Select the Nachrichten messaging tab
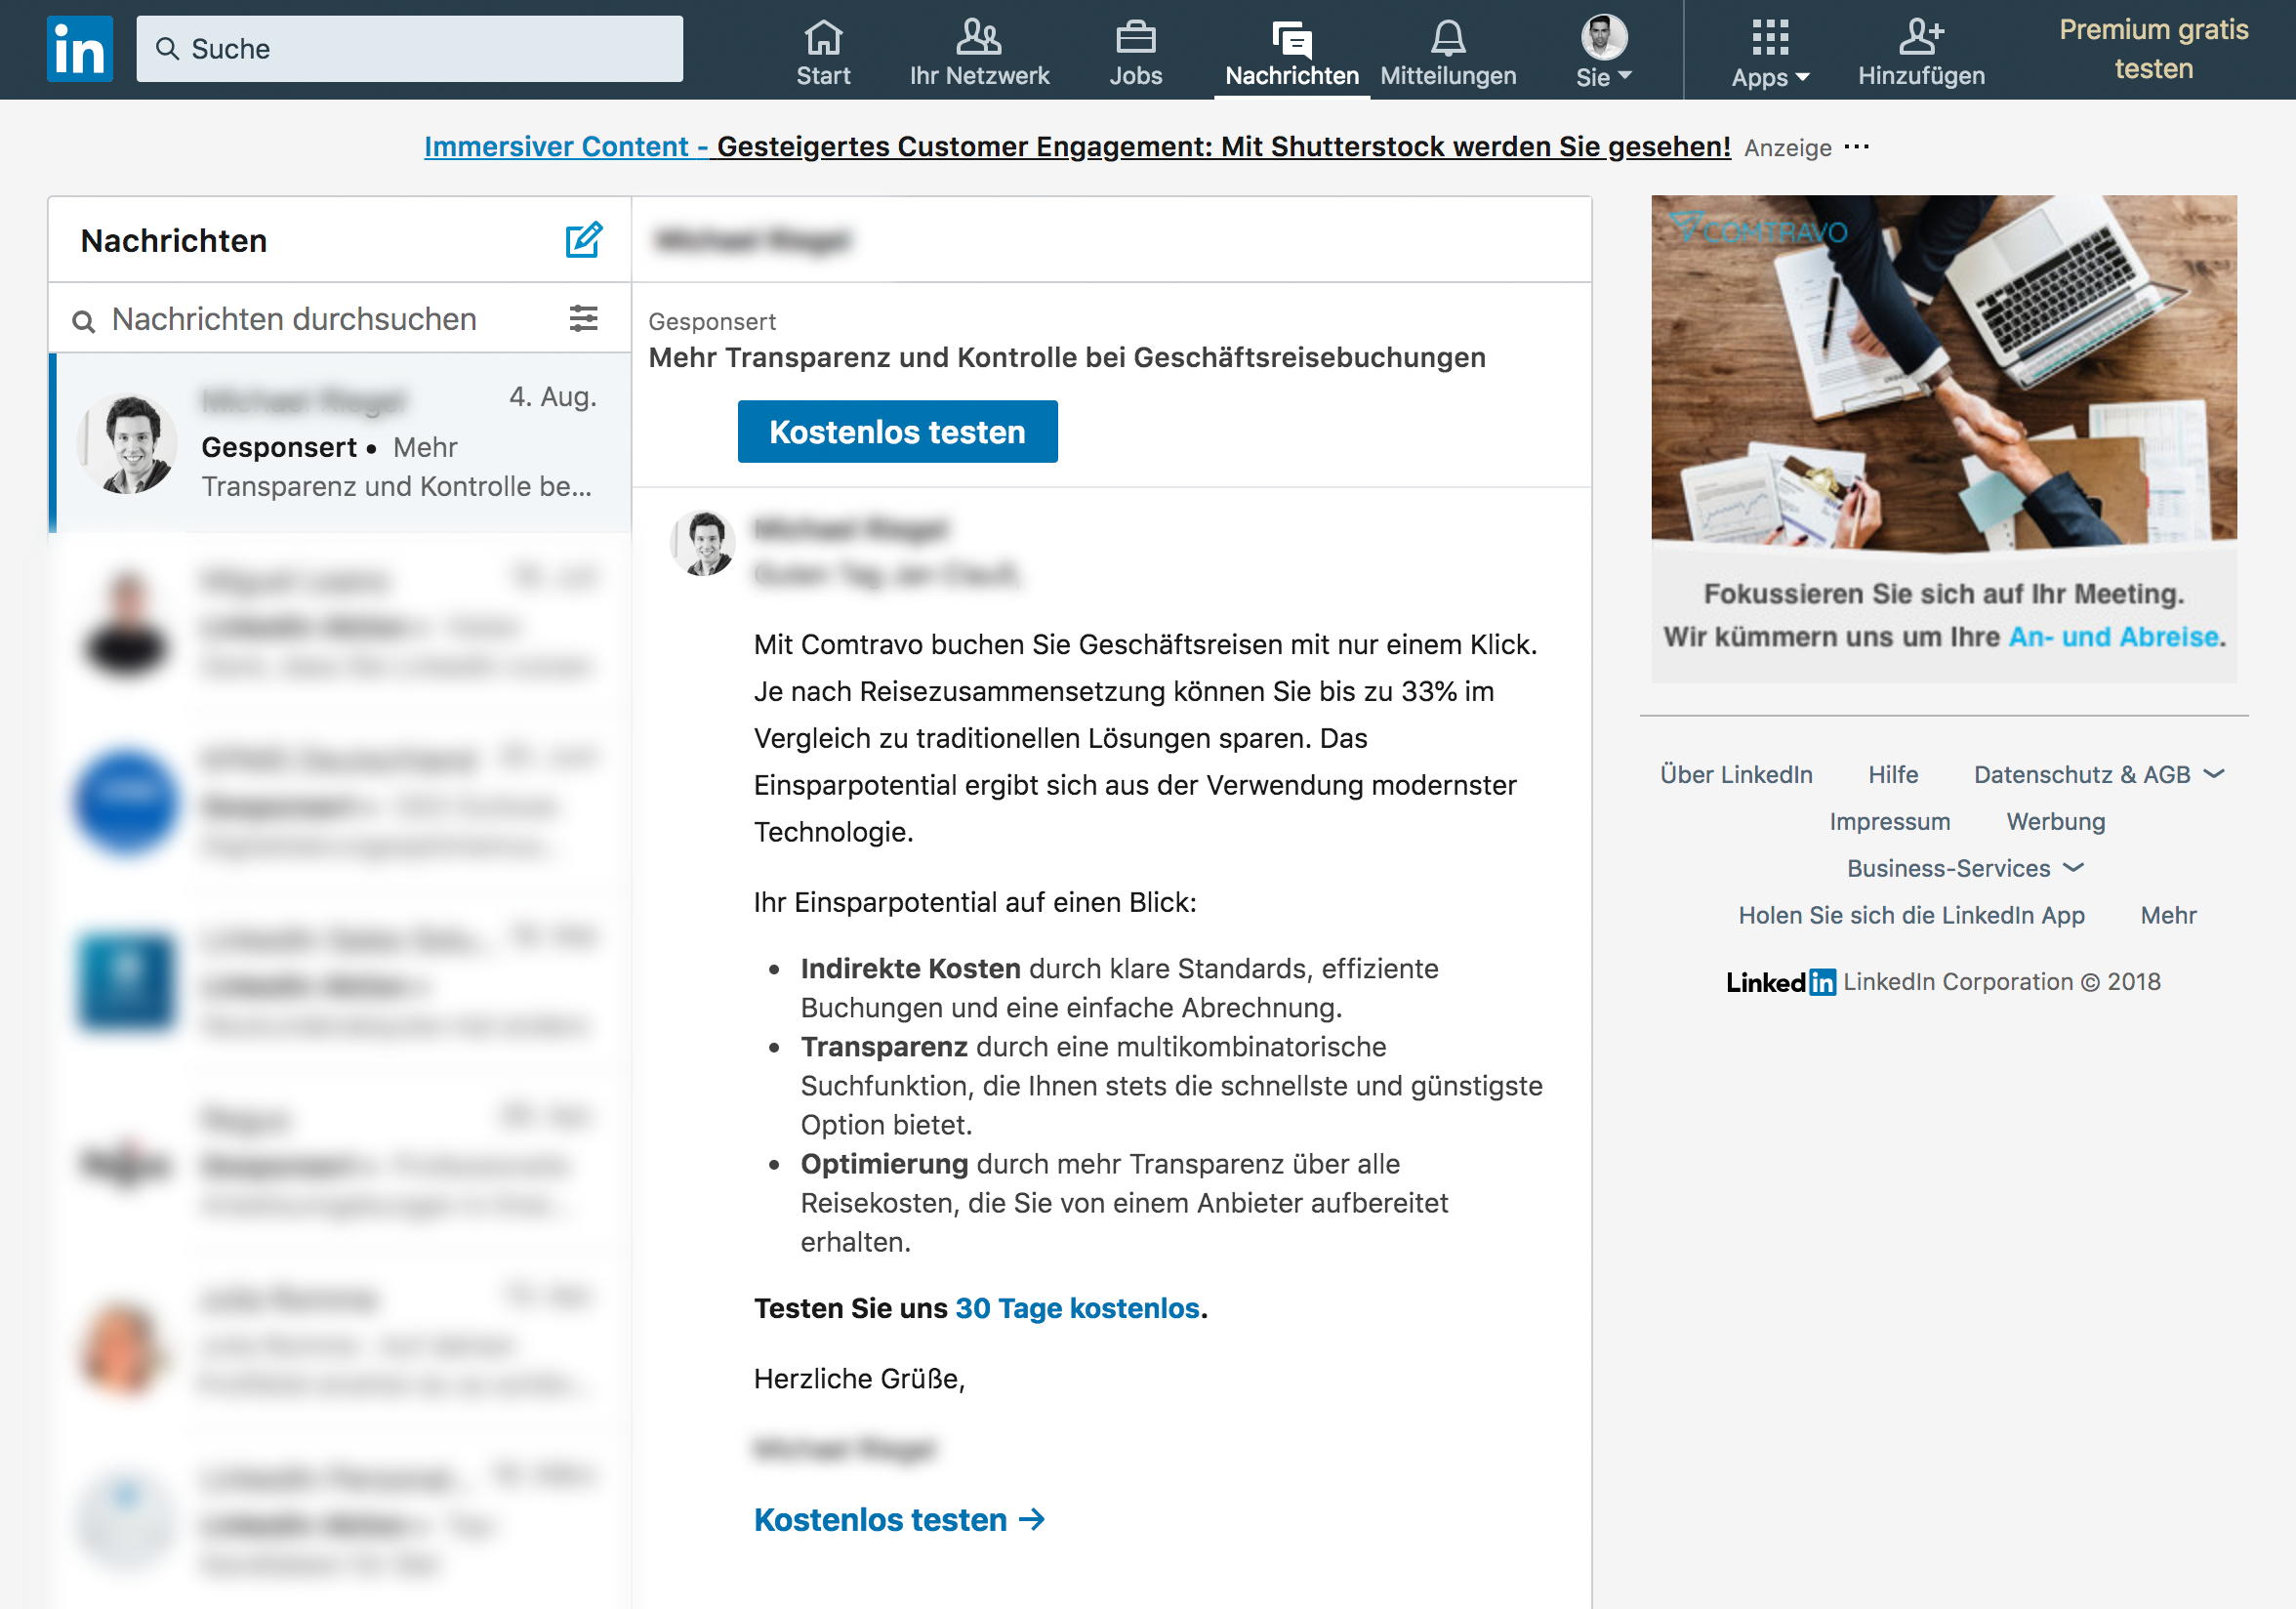 1291,52
